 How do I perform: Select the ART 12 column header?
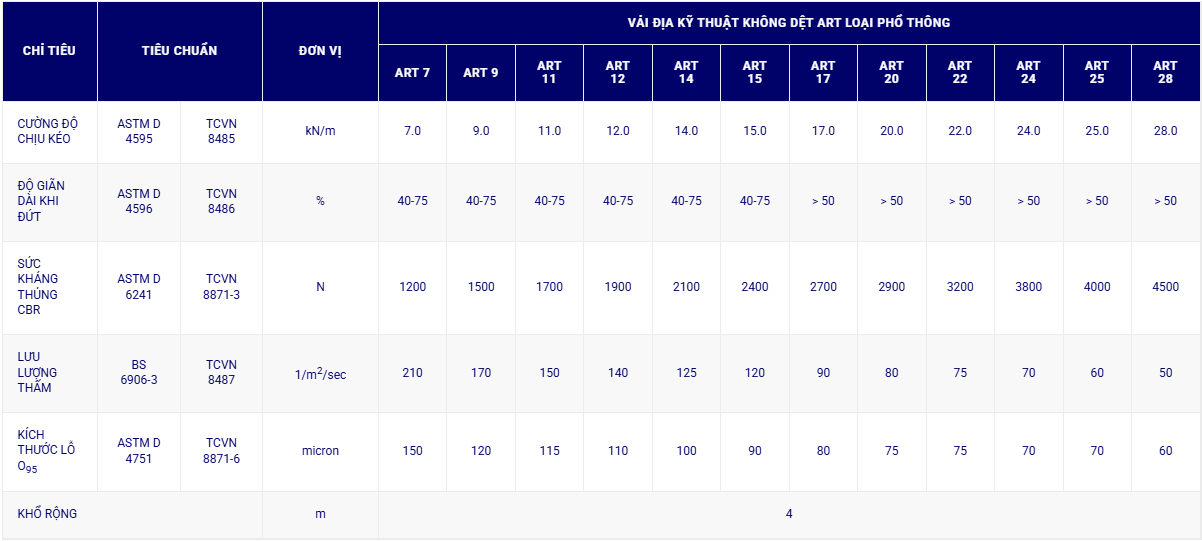(618, 72)
